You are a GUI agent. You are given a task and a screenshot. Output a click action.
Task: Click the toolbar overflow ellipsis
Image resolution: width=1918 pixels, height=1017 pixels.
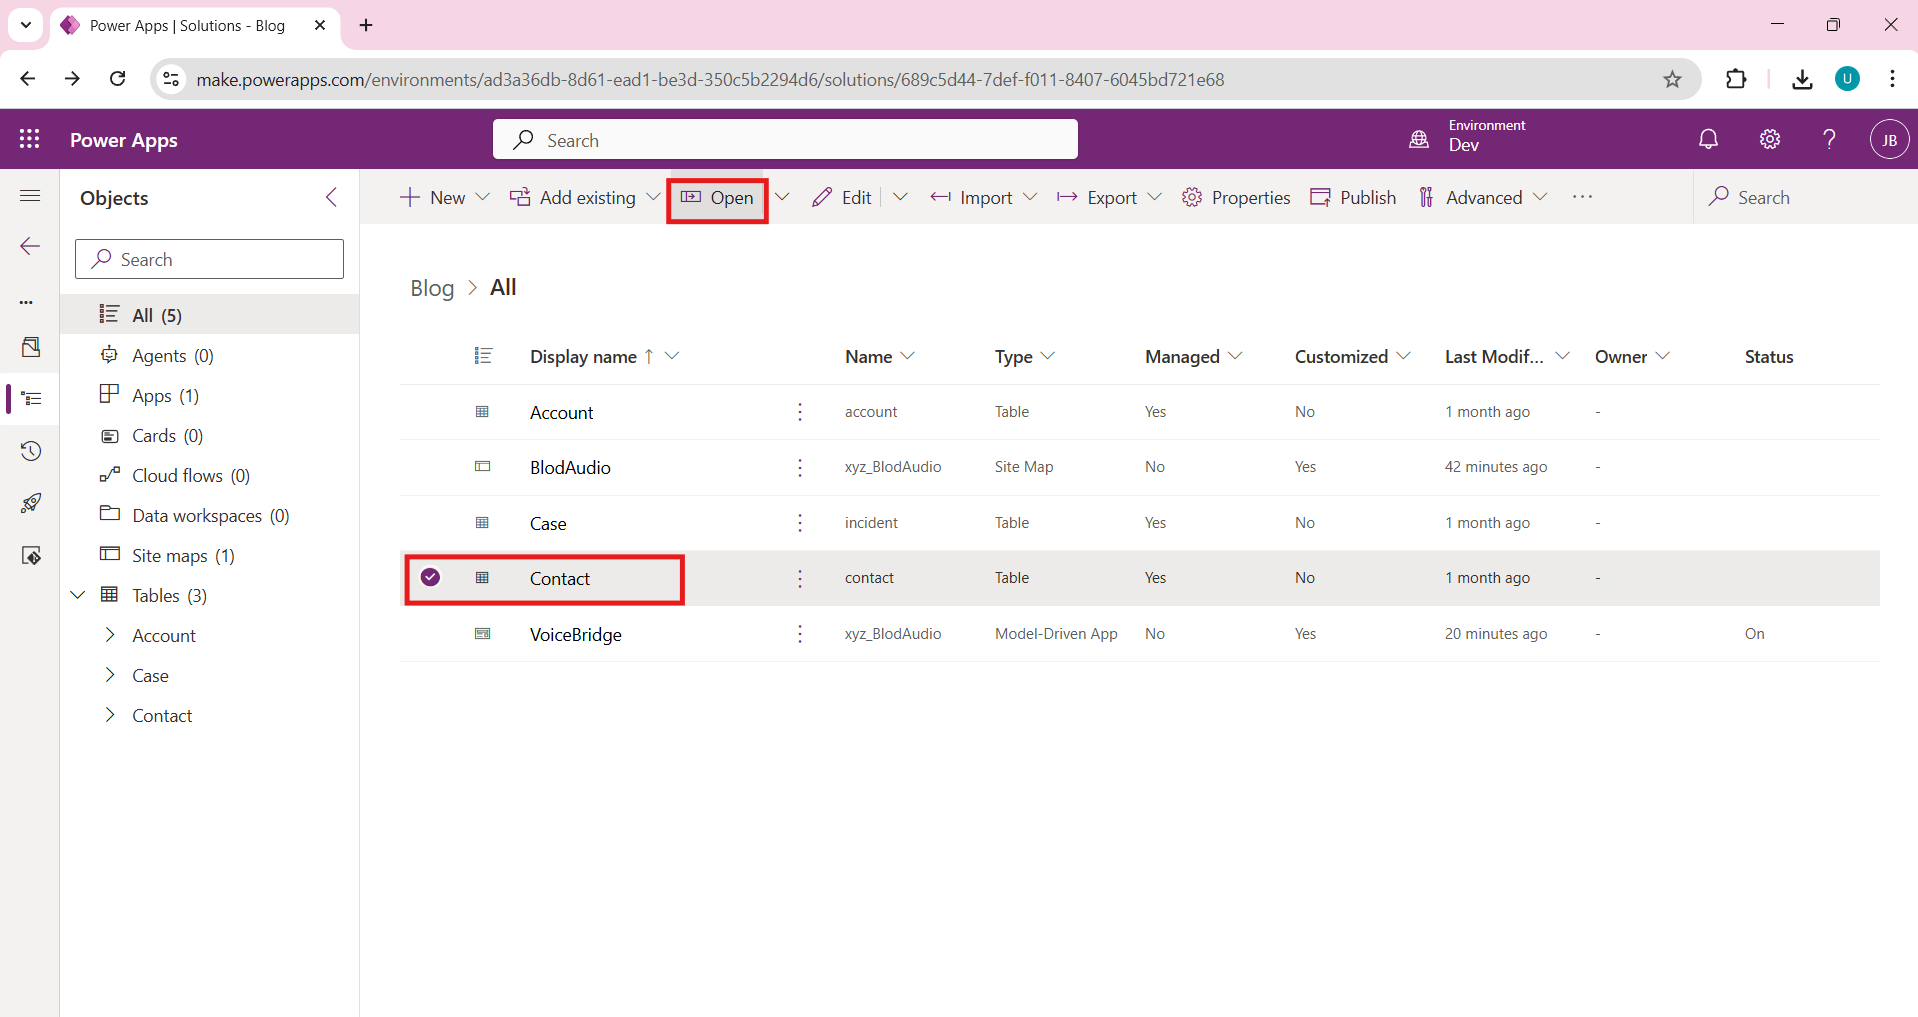(1582, 198)
